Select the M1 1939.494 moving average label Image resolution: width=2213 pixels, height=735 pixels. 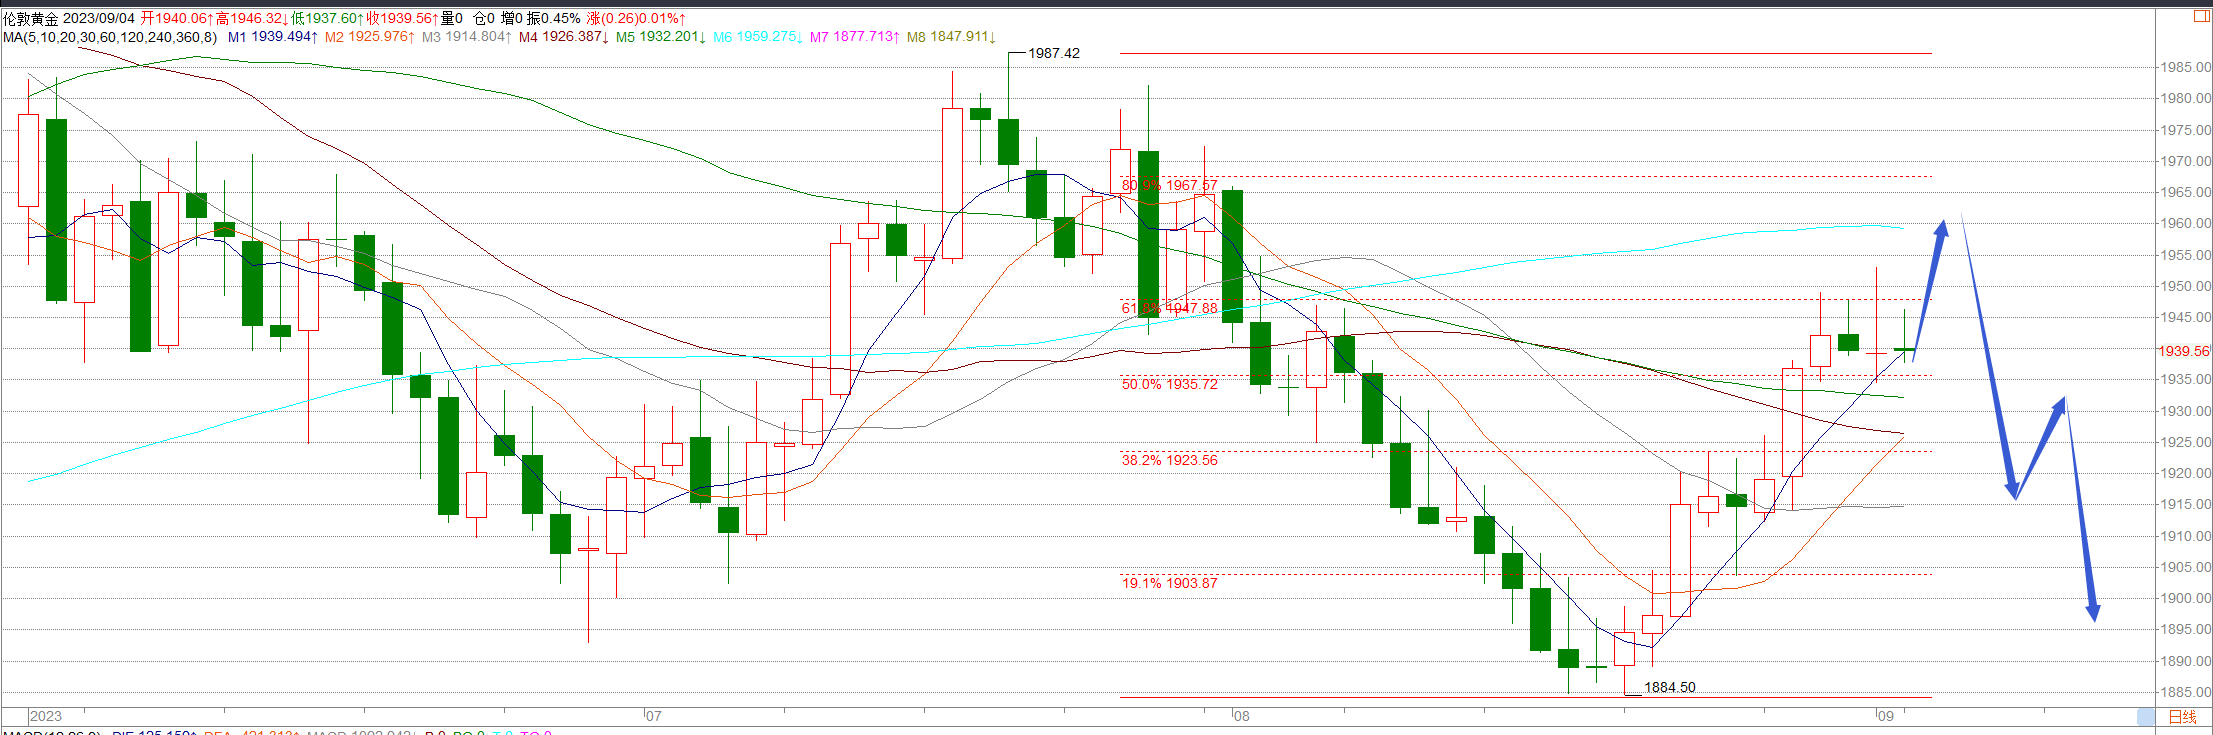pos(273,37)
